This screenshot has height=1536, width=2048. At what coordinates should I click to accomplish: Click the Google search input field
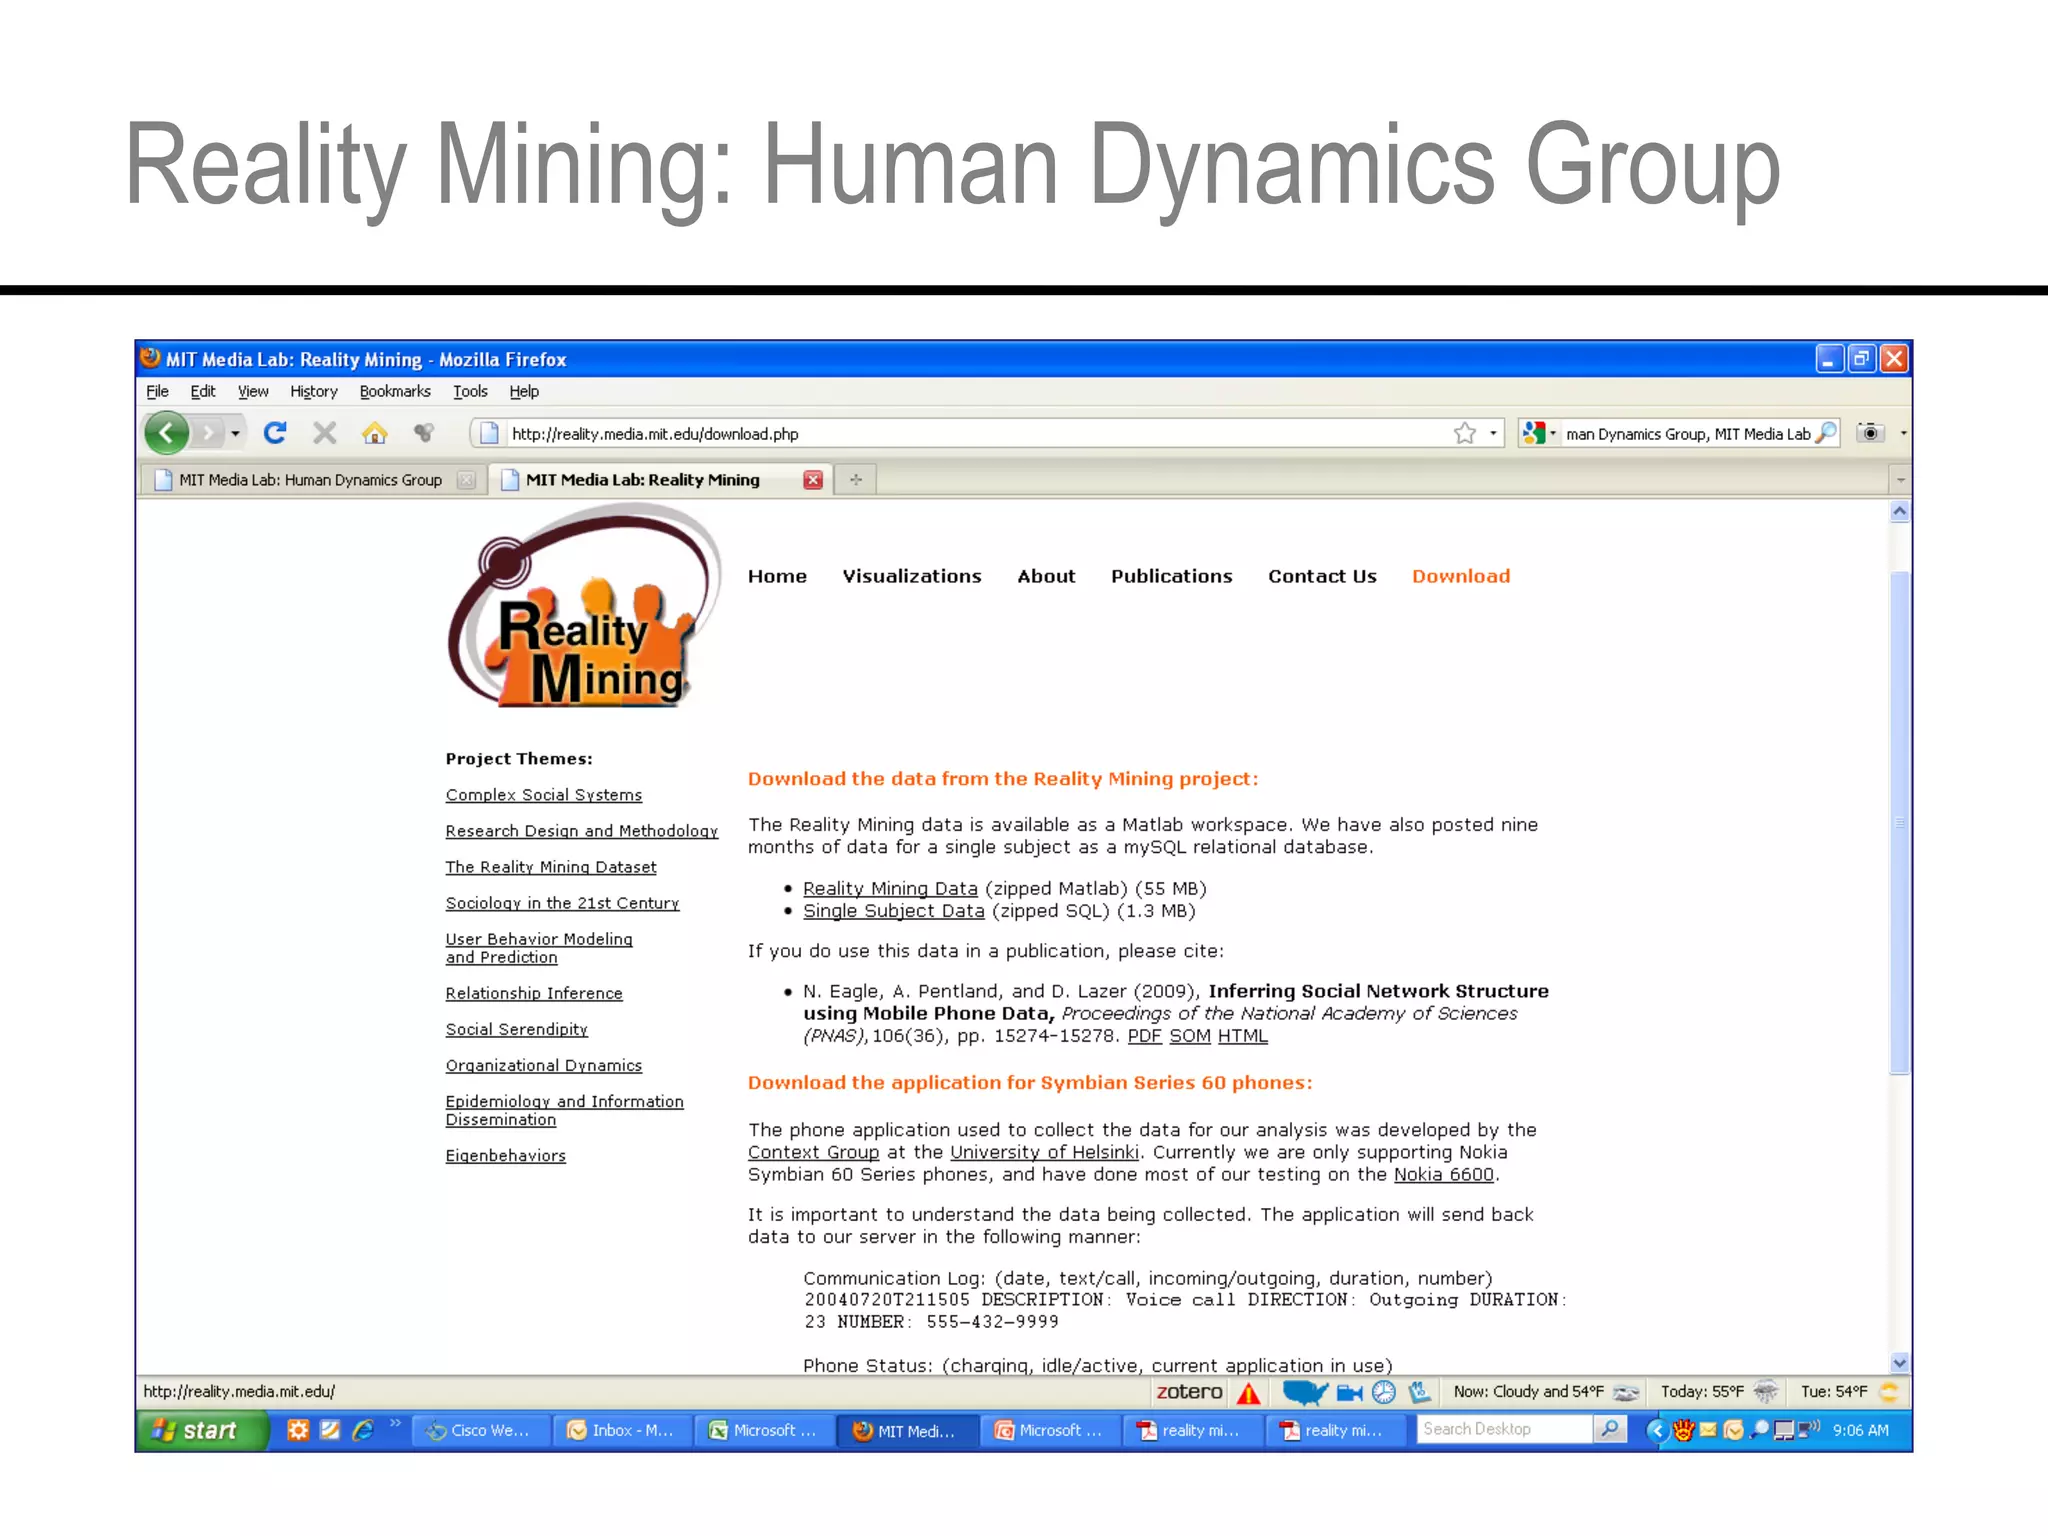click(x=1687, y=433)
